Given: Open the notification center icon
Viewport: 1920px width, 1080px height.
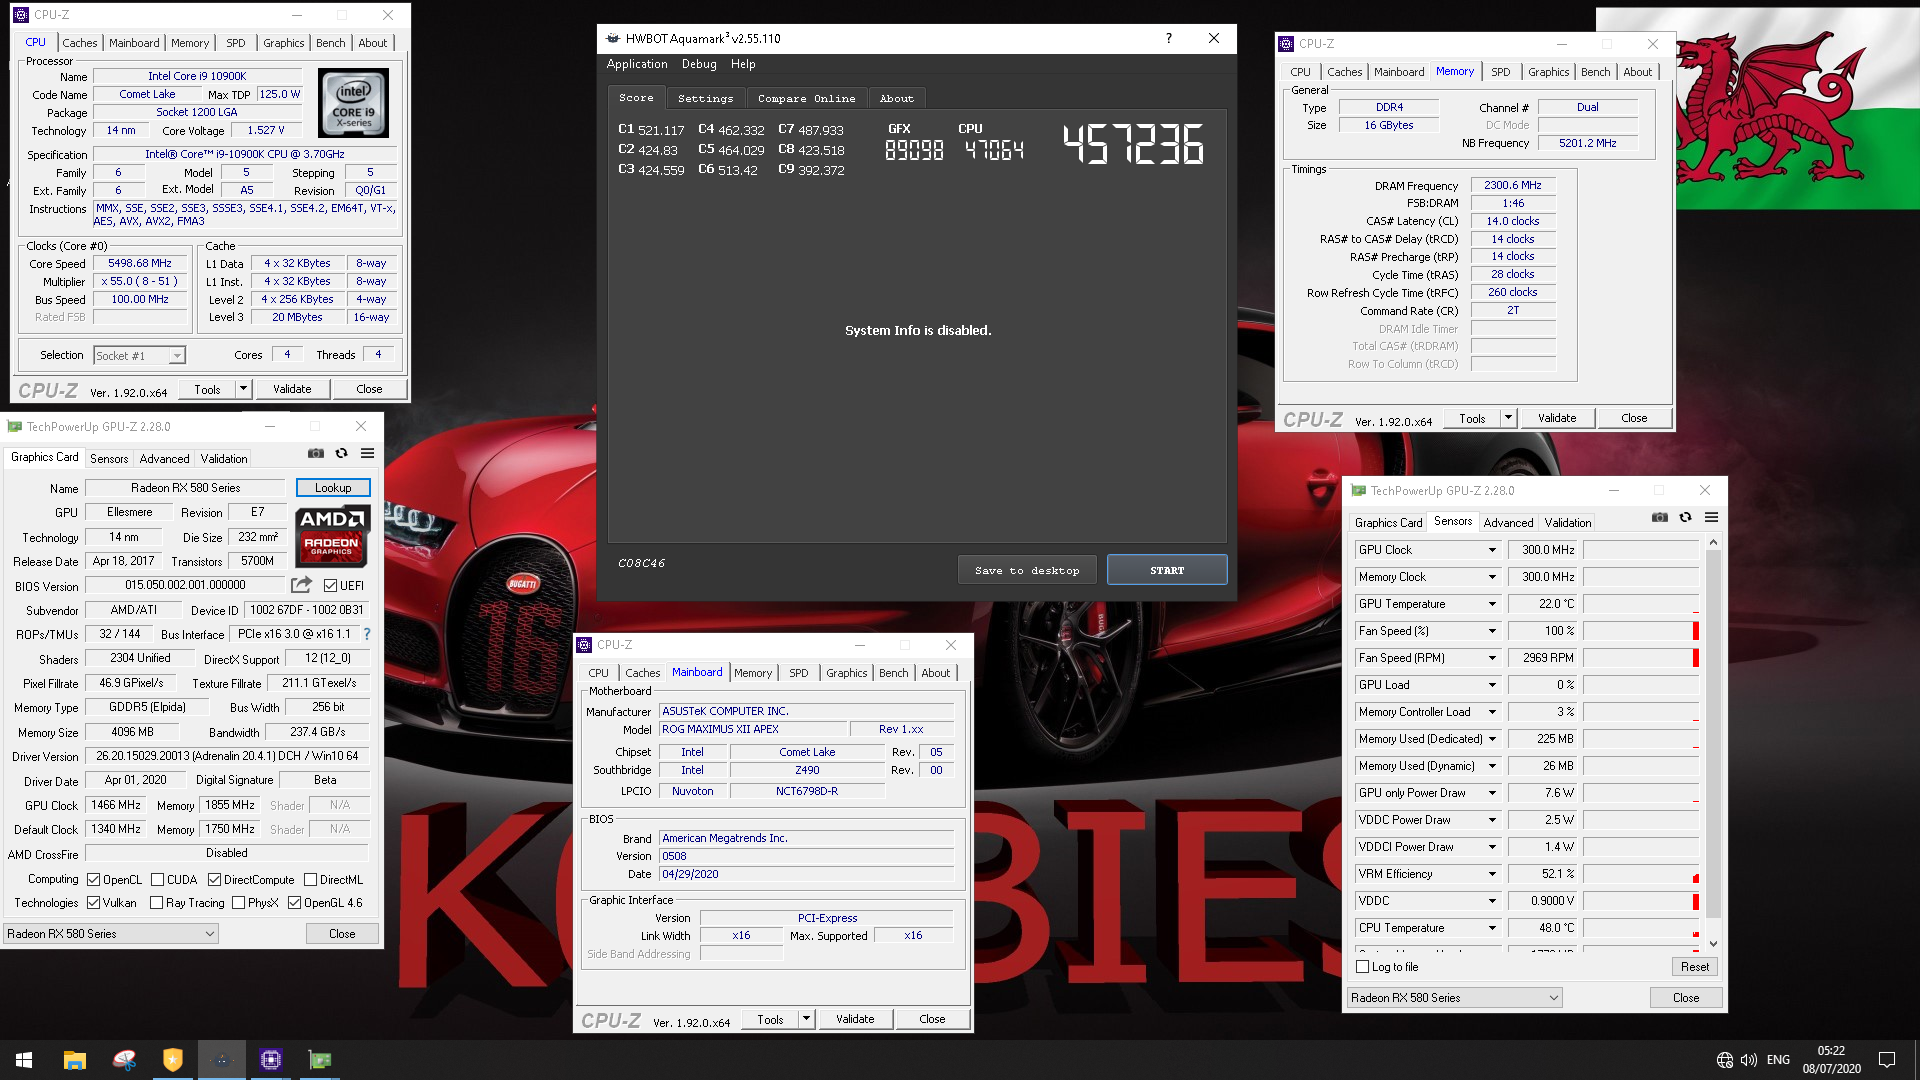Looking at the screenshot, I should click(1887, 1060).
